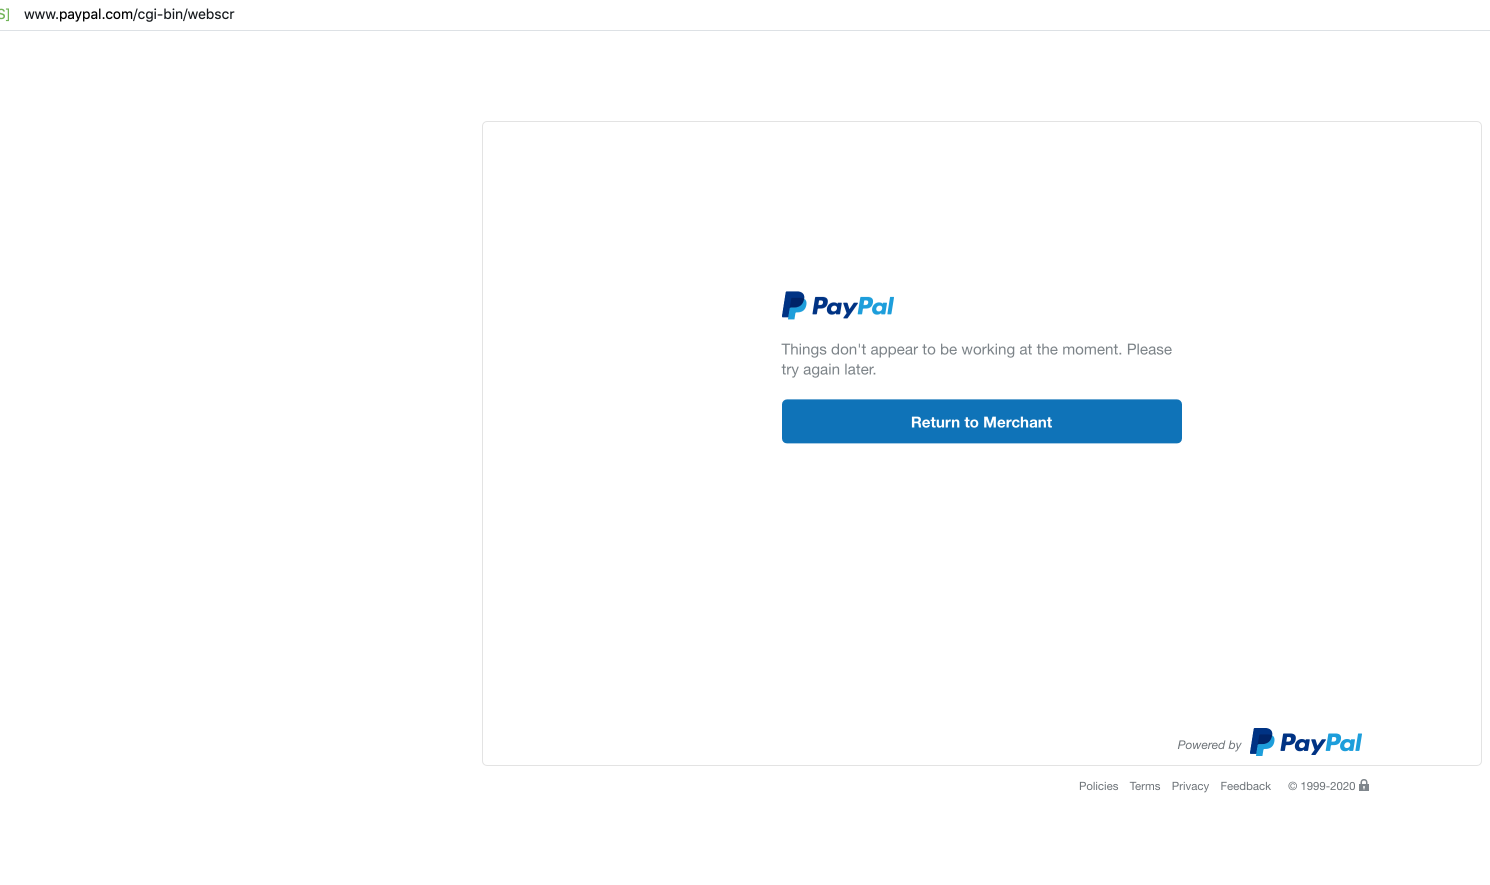This screenshot has width=1490, height=885.
Task: Open the Feedback footer link
Action: coord(1245,786)
